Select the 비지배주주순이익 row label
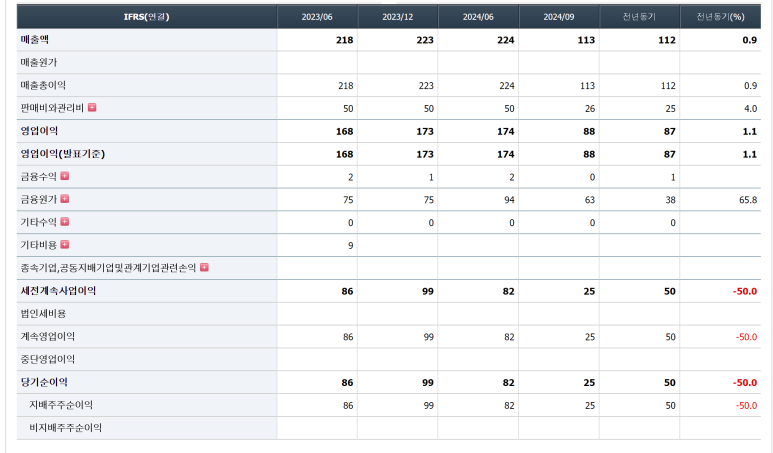The image size is (773, 453). 66,427
